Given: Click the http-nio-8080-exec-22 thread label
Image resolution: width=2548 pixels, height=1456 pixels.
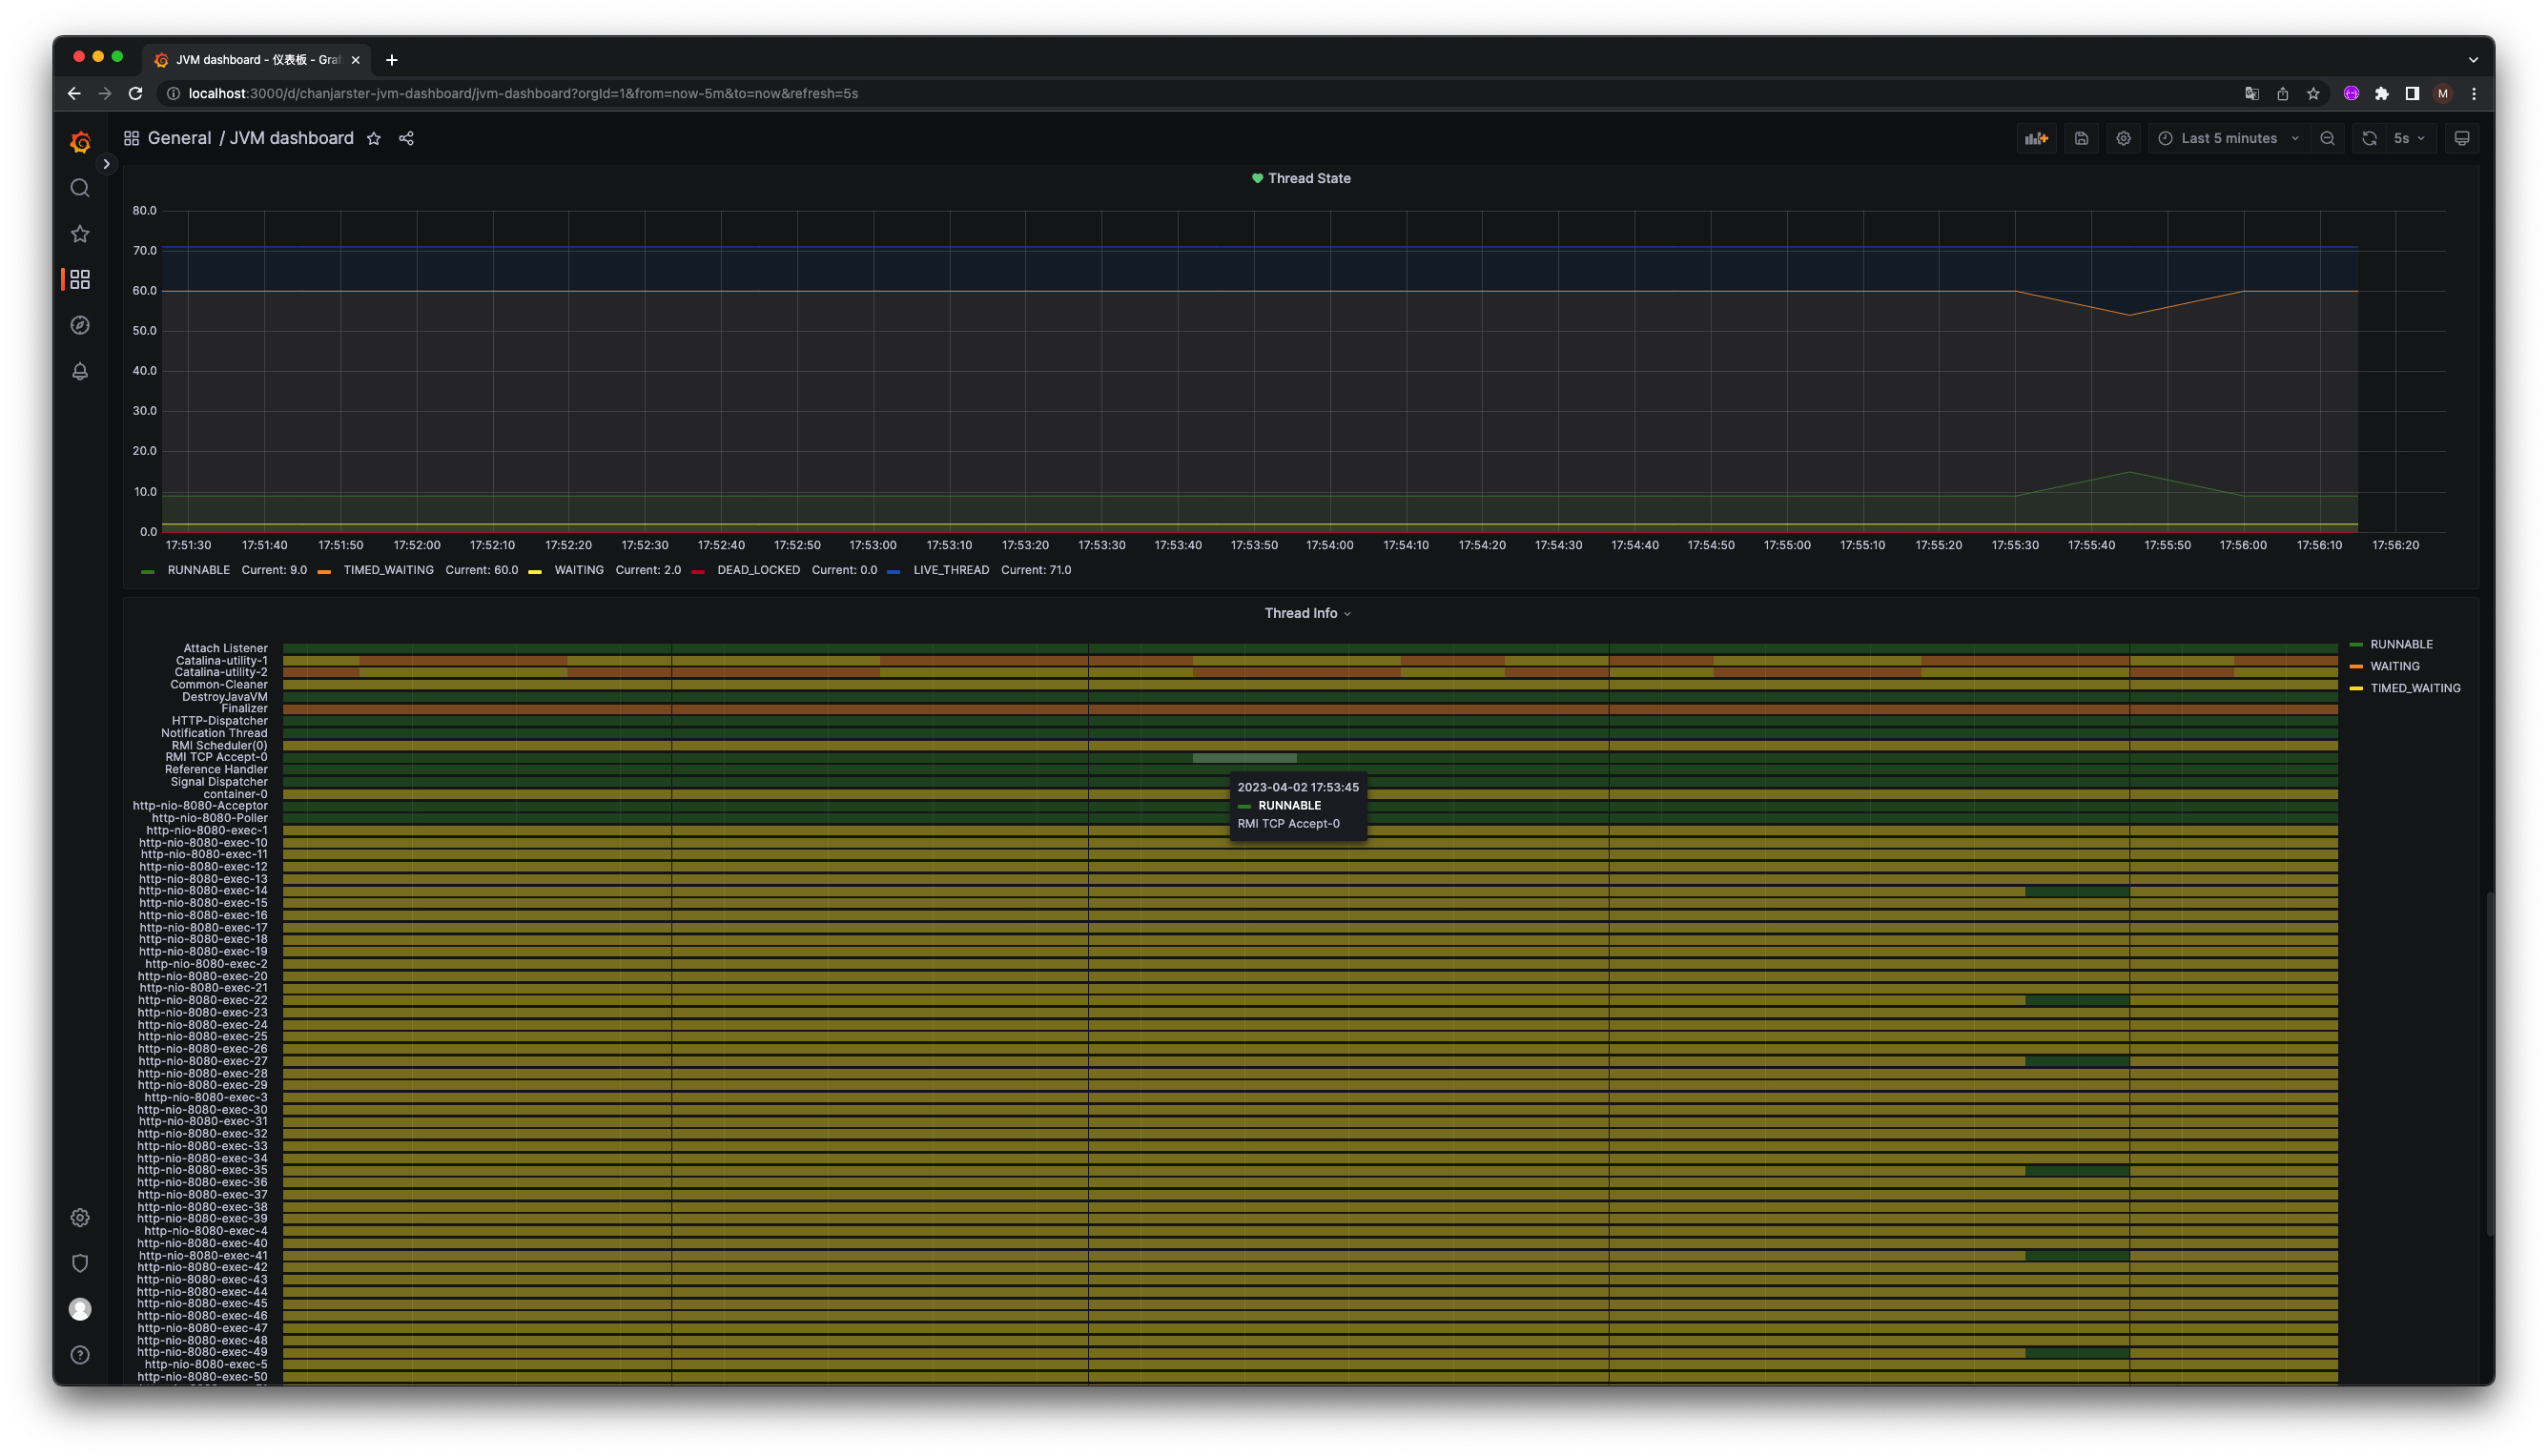Looking at the screenshot, I should pyautogui.click(x=203, y=1000).
